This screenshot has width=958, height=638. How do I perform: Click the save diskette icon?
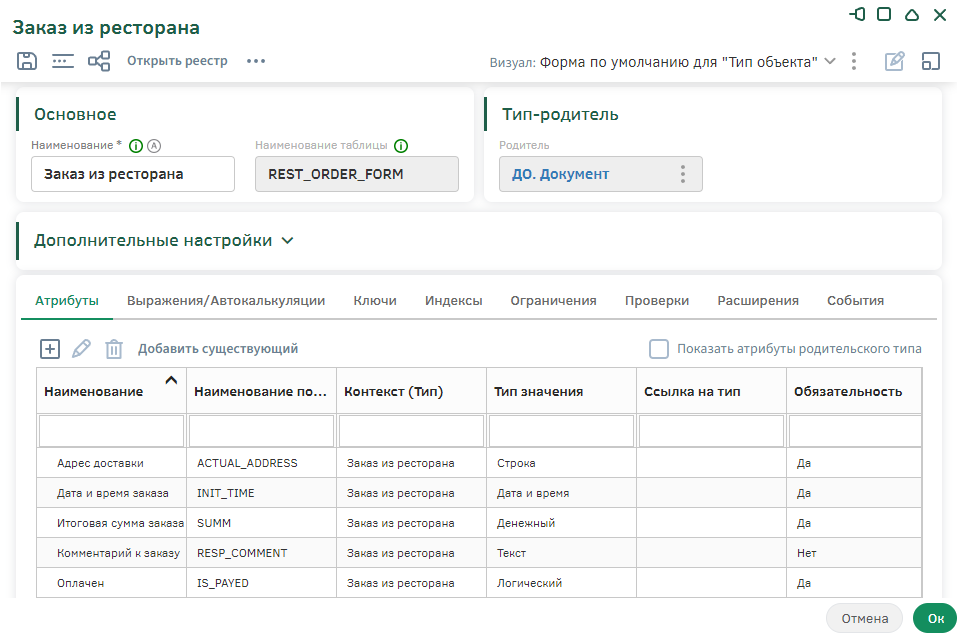(27, 61)
